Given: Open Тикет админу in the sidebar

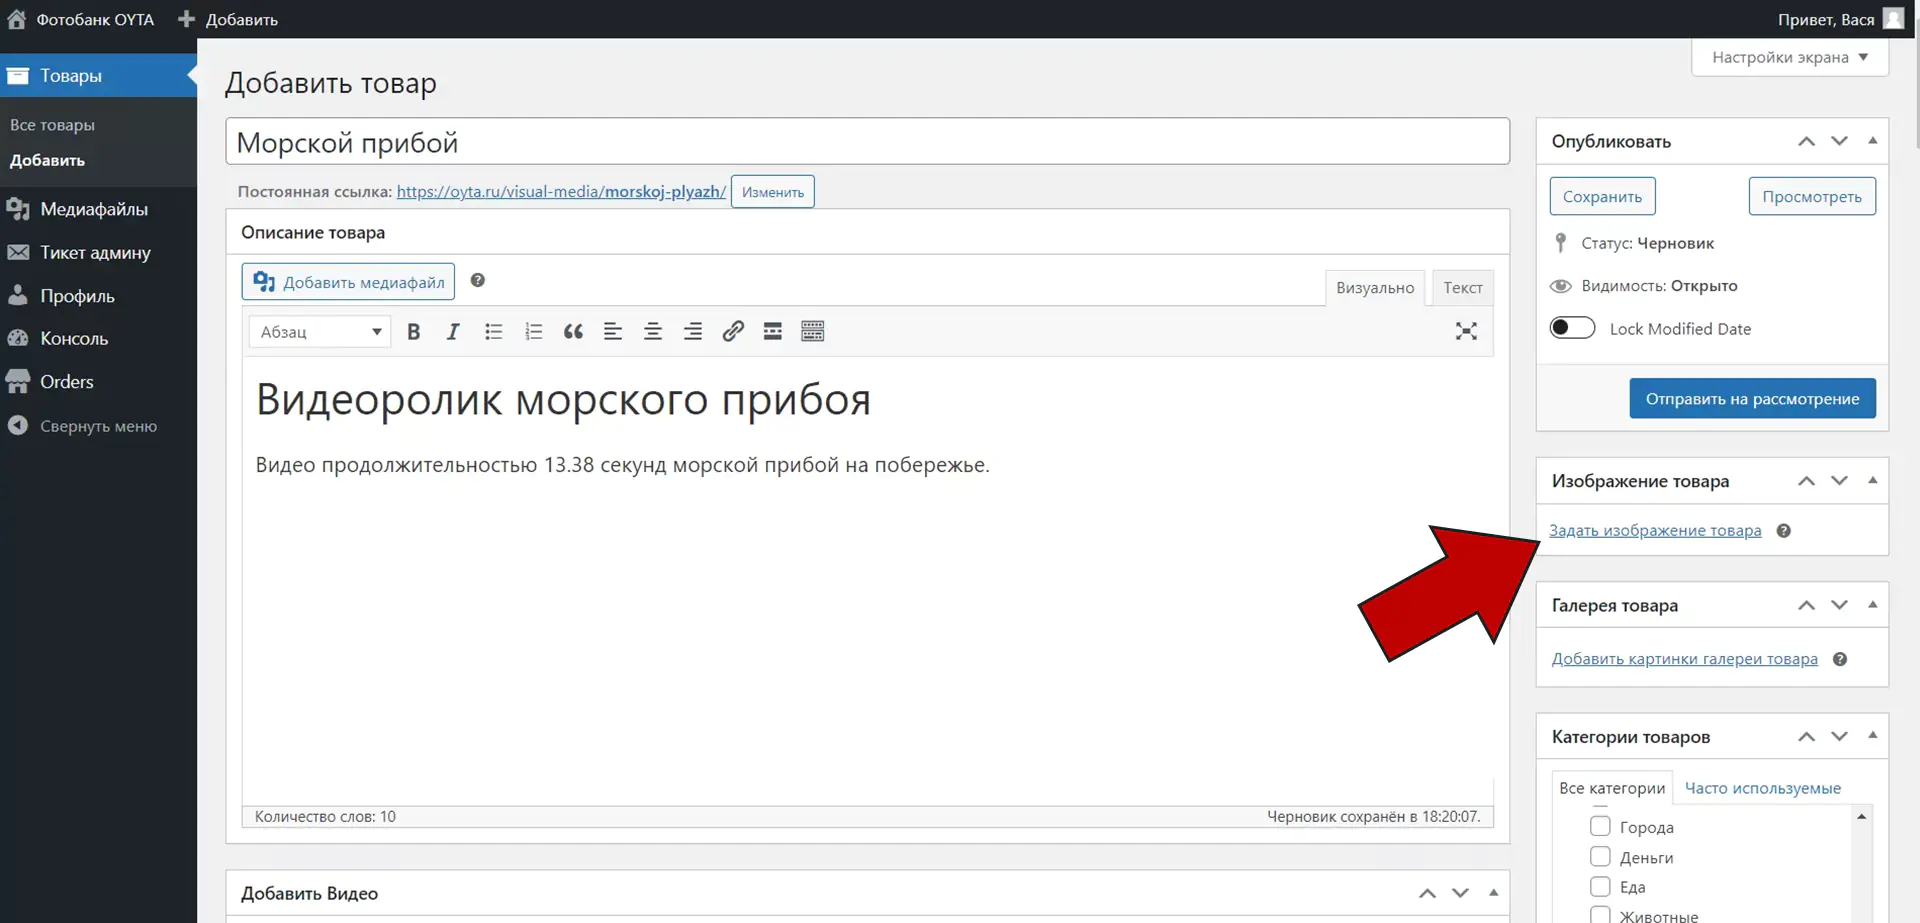Looking at the screenshot, I should (98, 253).
